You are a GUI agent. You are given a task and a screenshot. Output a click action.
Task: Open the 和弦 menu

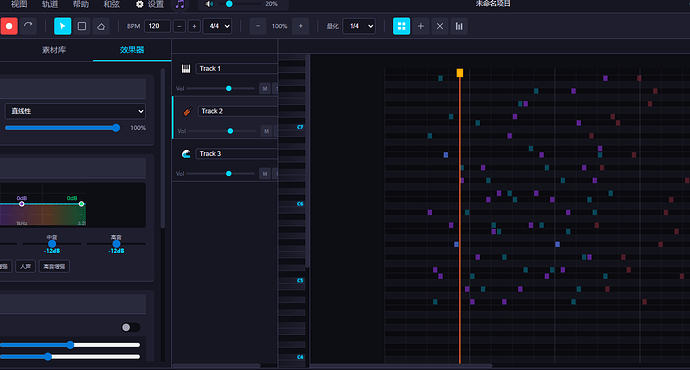tap(111, 4)
